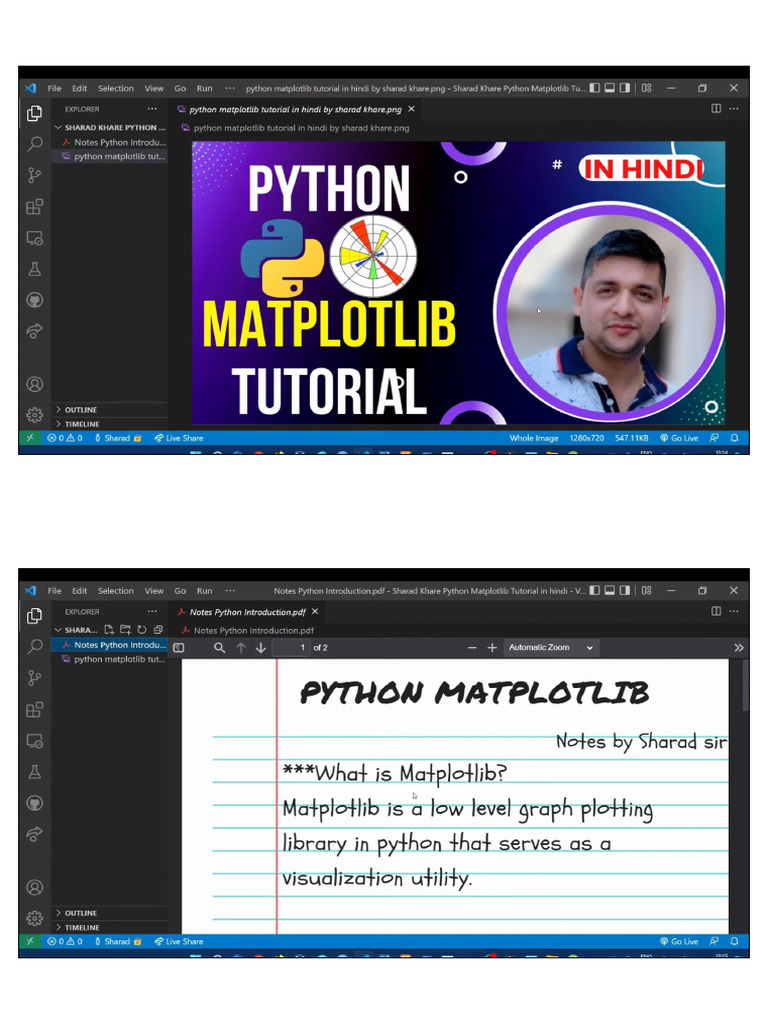768x1024 pixels.
Task: Collapse all folders icon in PDF window explorer
Action: coord(158,630)
